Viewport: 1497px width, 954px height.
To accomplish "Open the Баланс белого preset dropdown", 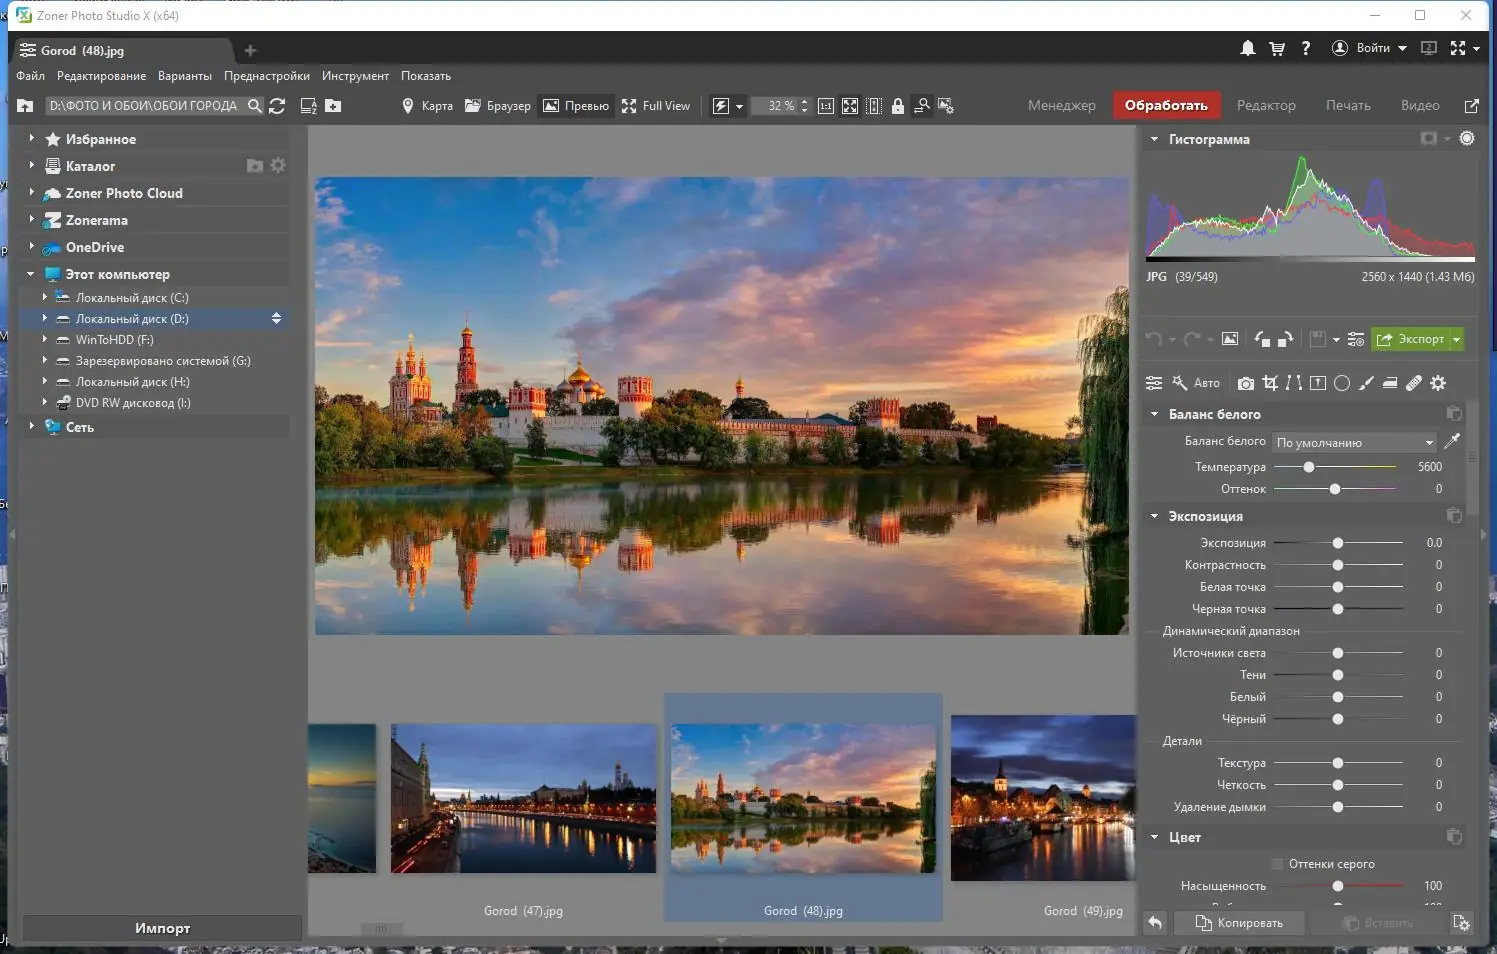I will (x=1355, y=442).
